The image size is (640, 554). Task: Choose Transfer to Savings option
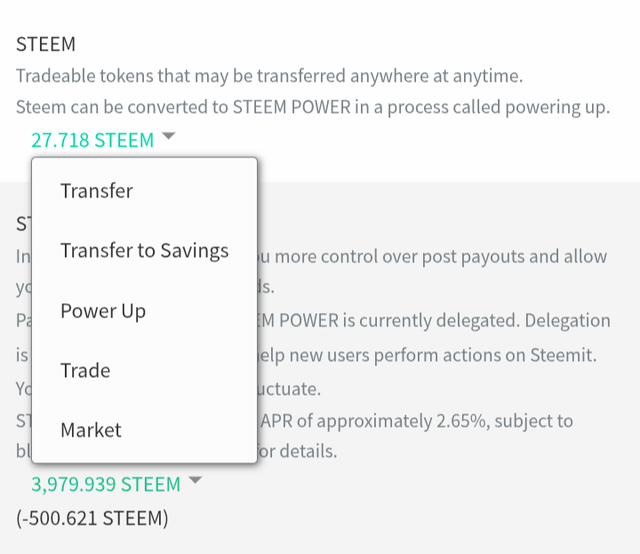pos(144,251)
